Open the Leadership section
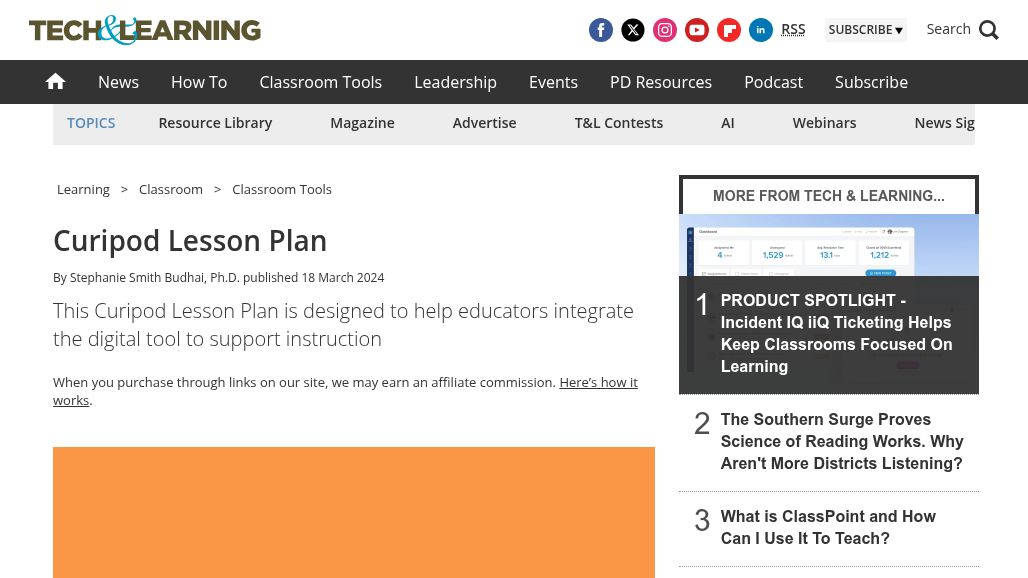The height and width of the screenshot is (578, 1028). tap(456, 82)
